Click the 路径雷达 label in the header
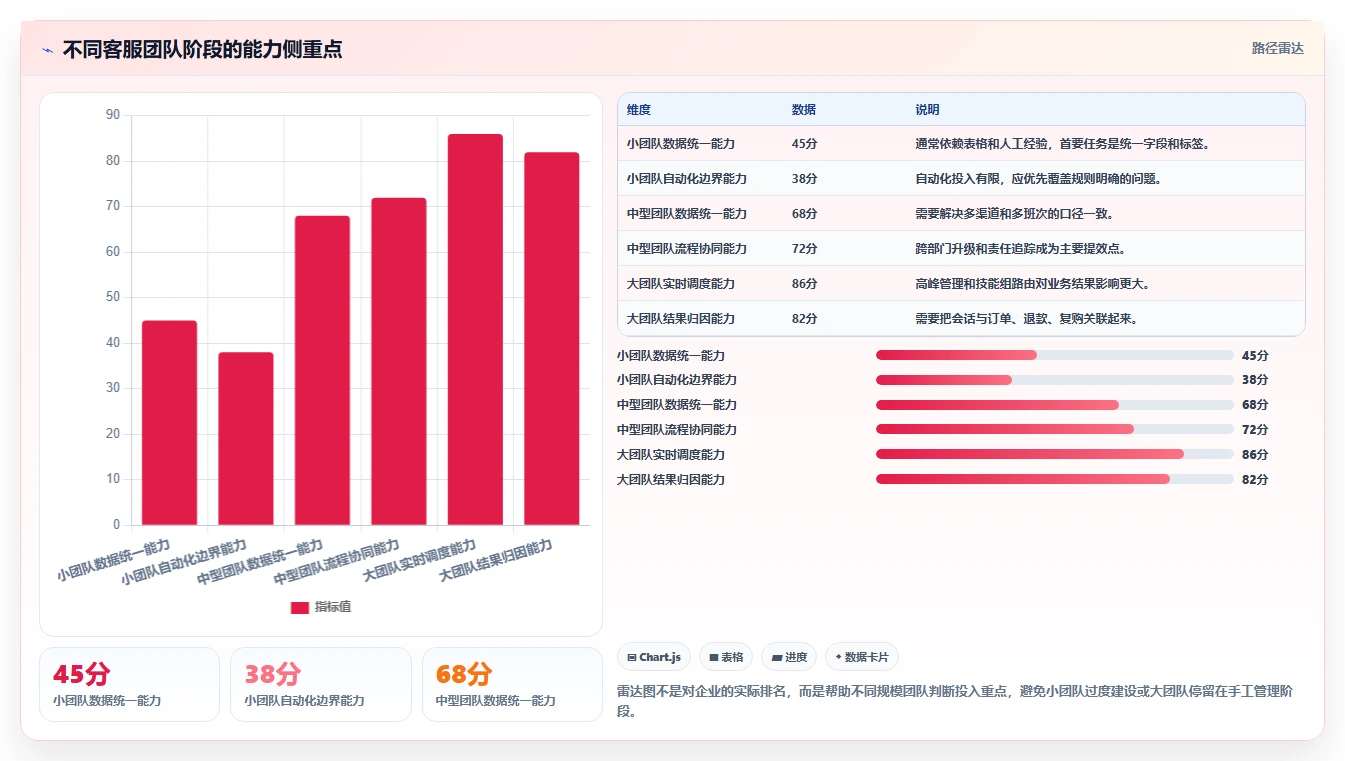The width and height of the screenshot is (1345, 761). click(x=1277, y=48)
